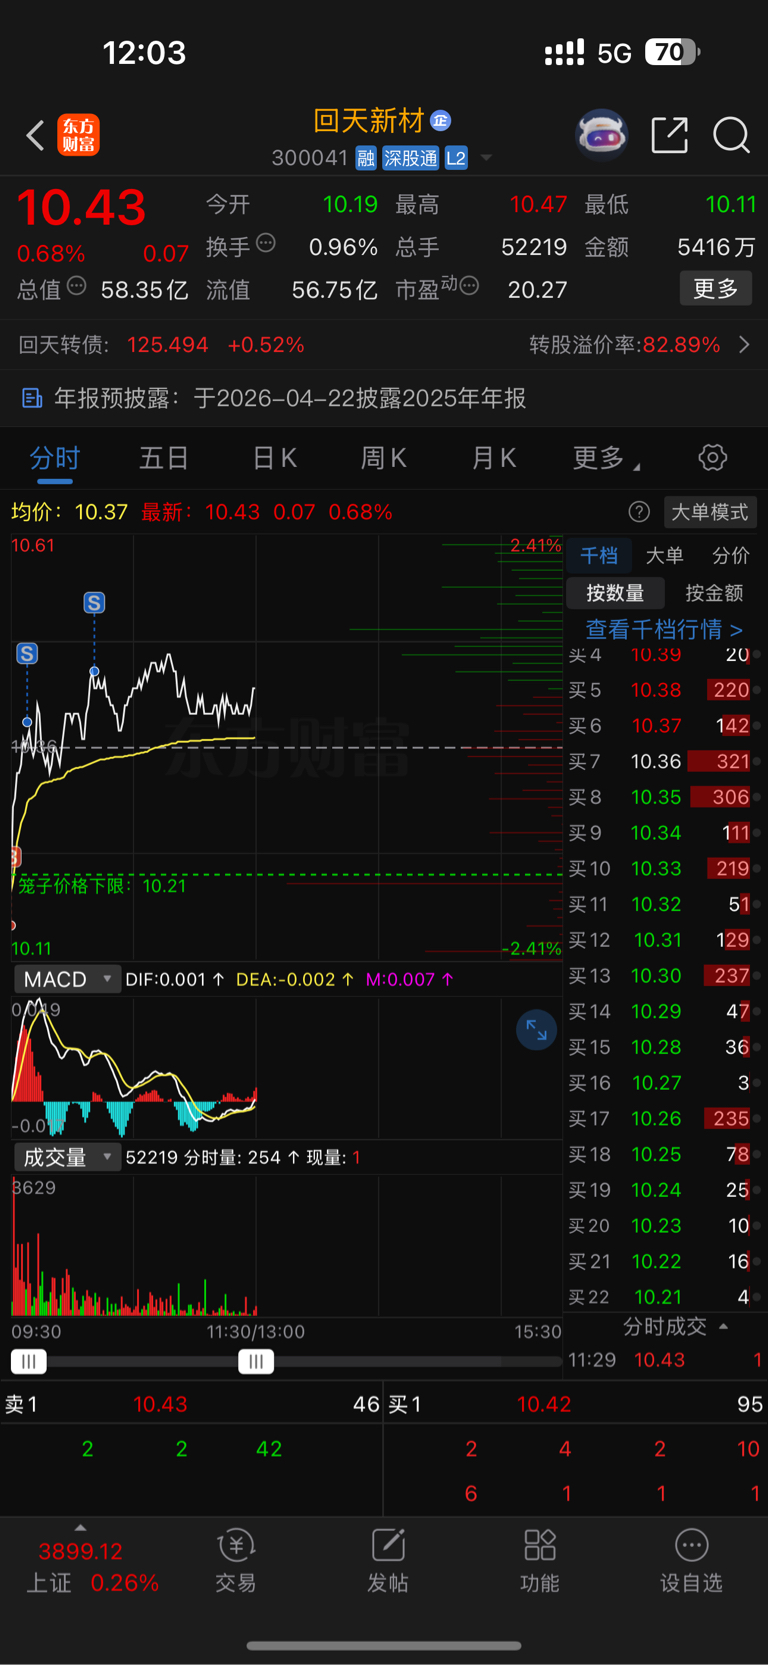Tap the 更多 quote details button
The width and height of the screenshot is (768, 1665).
(716, 288)
